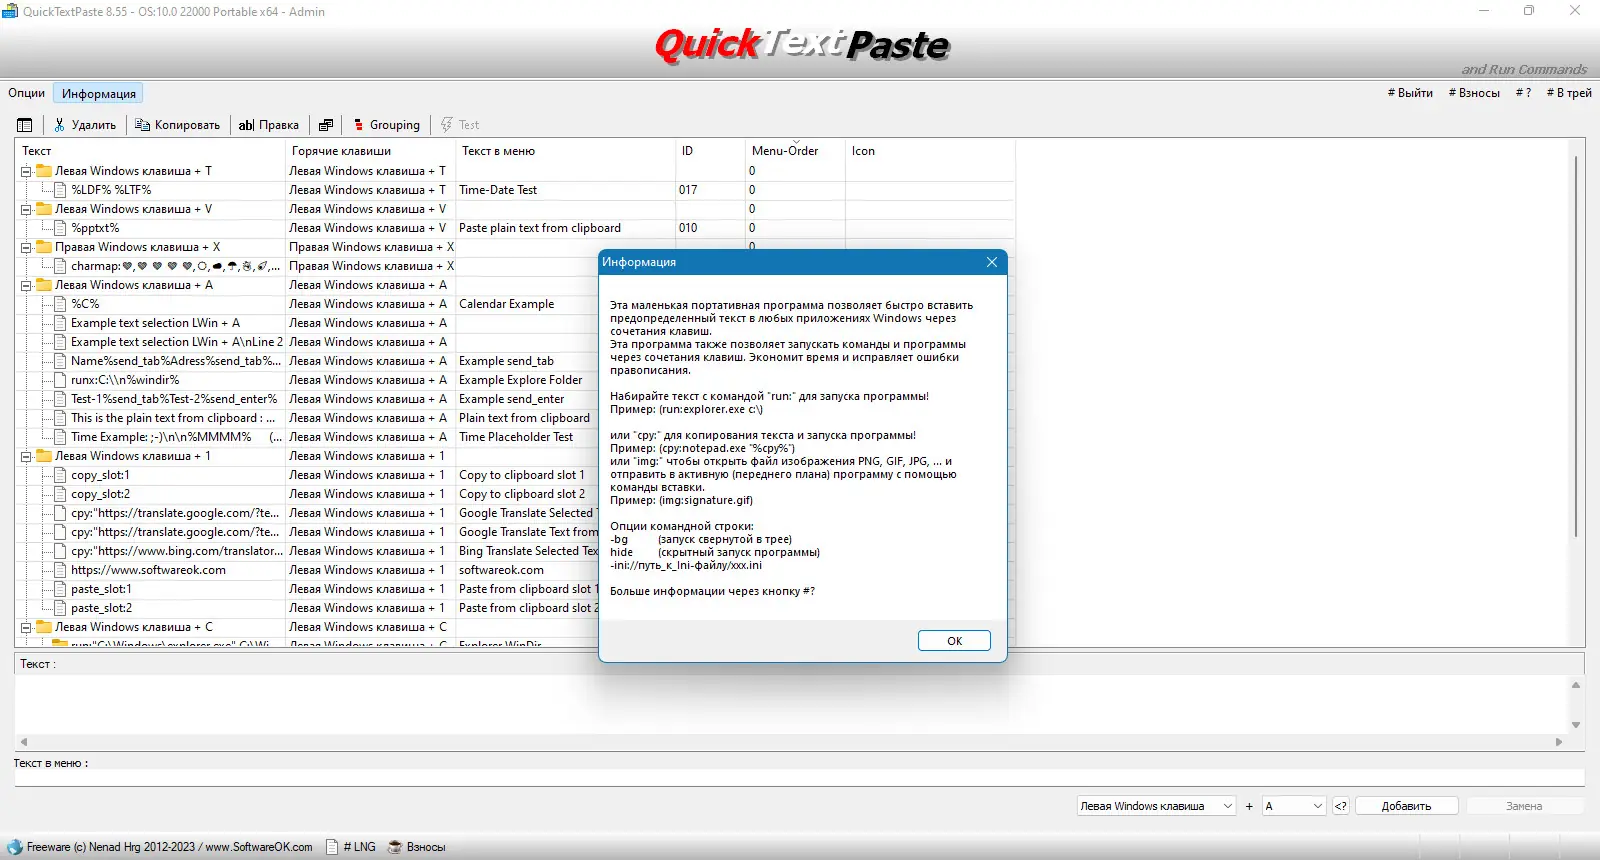The width and height of the screenshot is (1600, 860).
Task: Click the 'Time-Date Test' menu text cell
Action: click(498, 190)
